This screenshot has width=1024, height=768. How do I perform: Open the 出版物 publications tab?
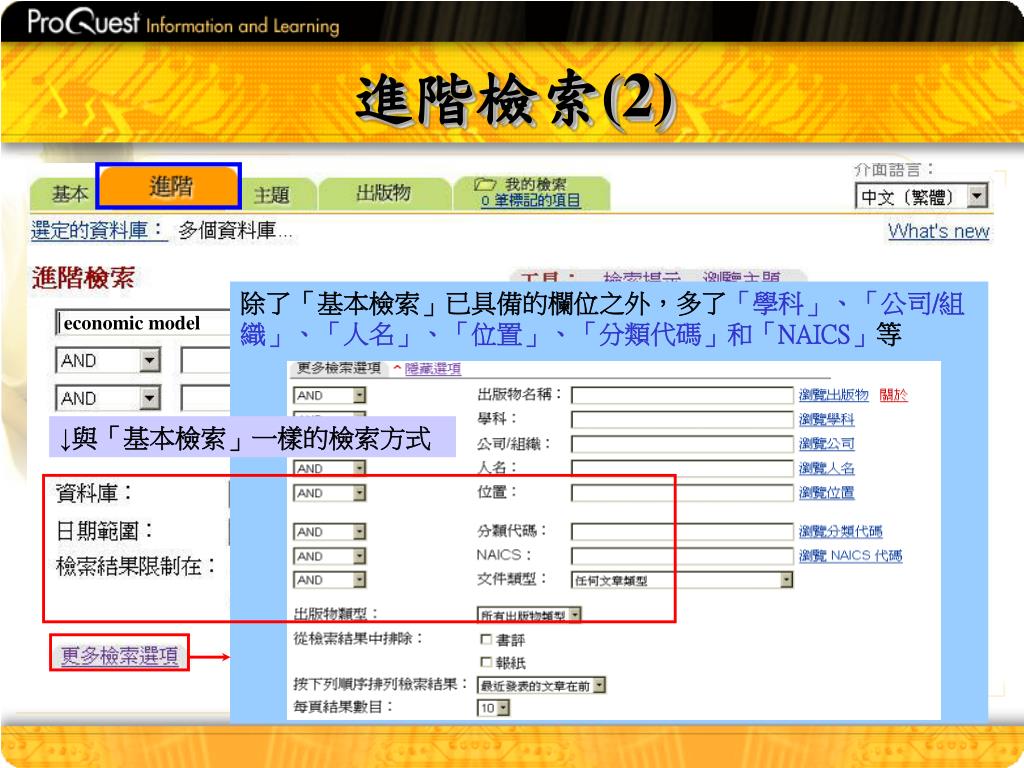pos(383,193)
